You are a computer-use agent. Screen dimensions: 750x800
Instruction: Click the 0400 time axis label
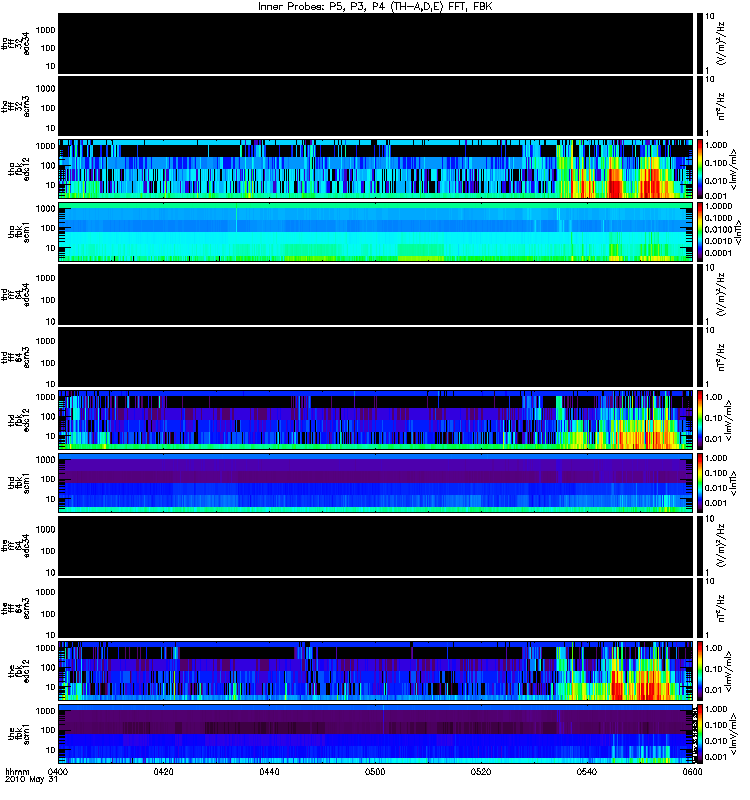click(58, 771)
